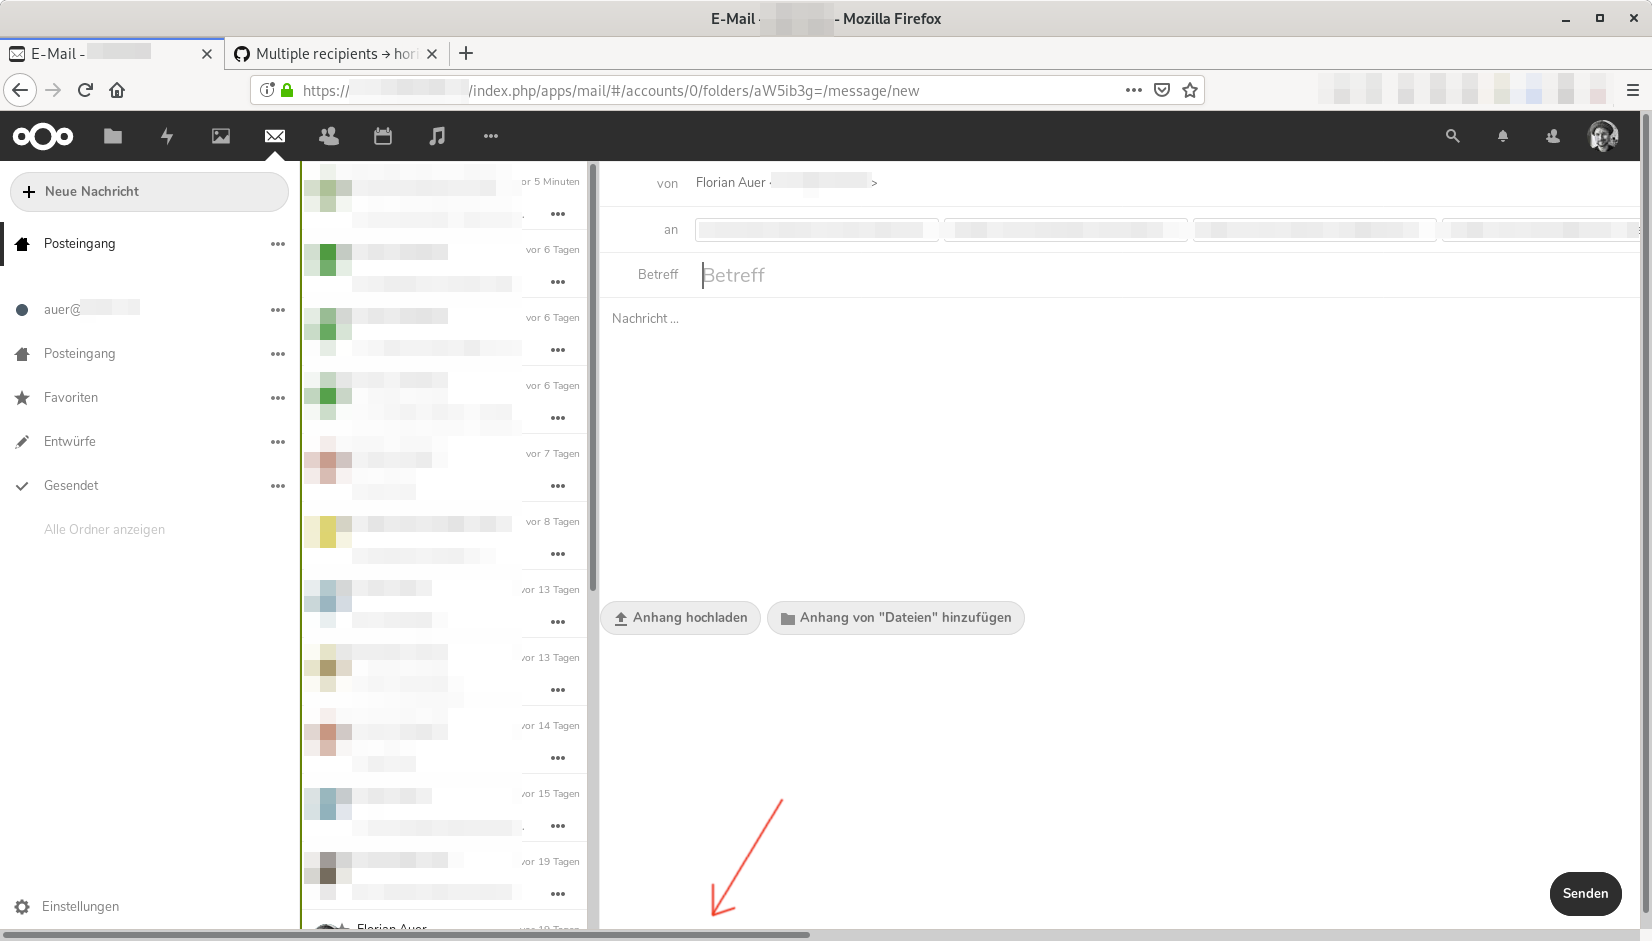Open the three-dot menu next to Entwürfe
This screenshot has width=1652, height=941.
(x=278, y=441)
